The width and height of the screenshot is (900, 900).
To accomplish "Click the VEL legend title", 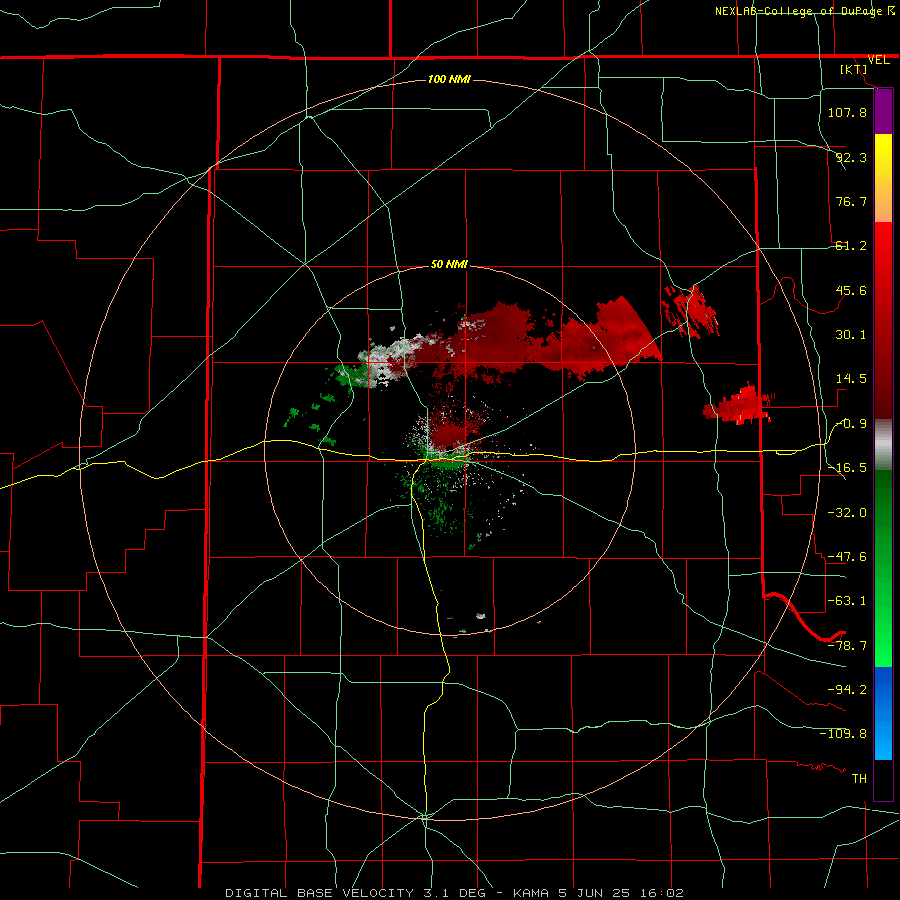I will pos(878,60).
